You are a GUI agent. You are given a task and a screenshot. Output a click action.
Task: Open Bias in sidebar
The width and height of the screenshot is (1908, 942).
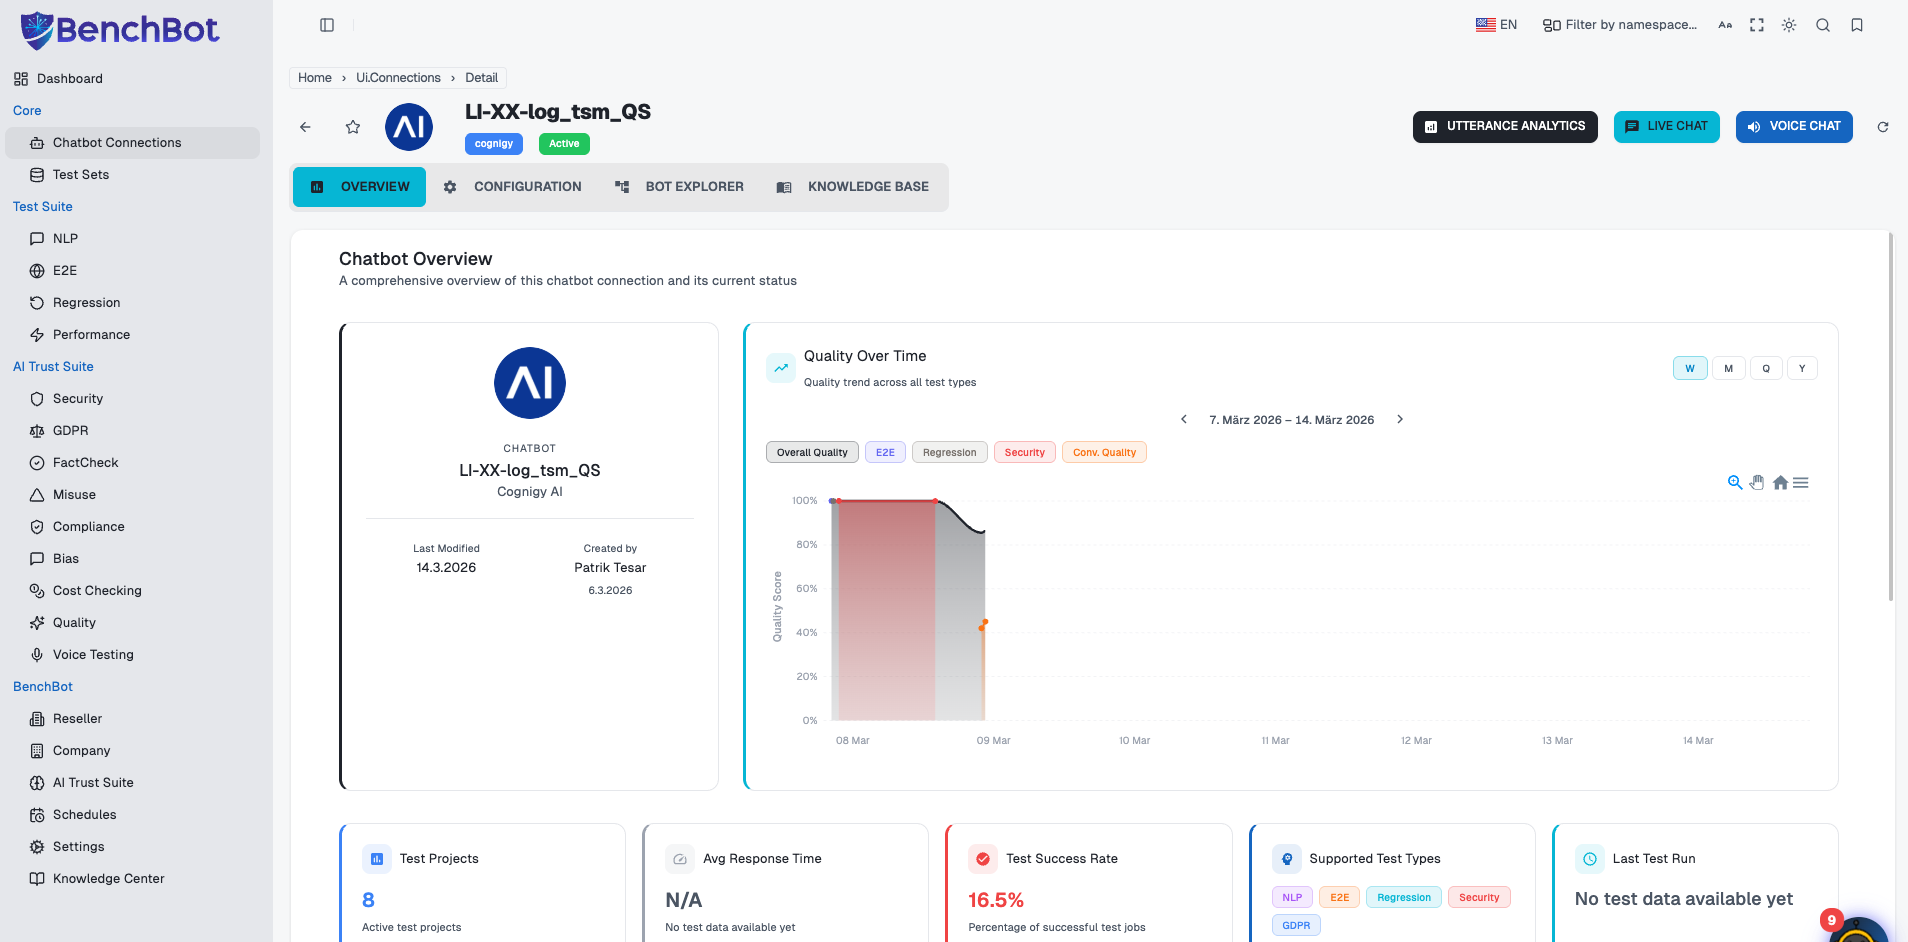(132, 559)
